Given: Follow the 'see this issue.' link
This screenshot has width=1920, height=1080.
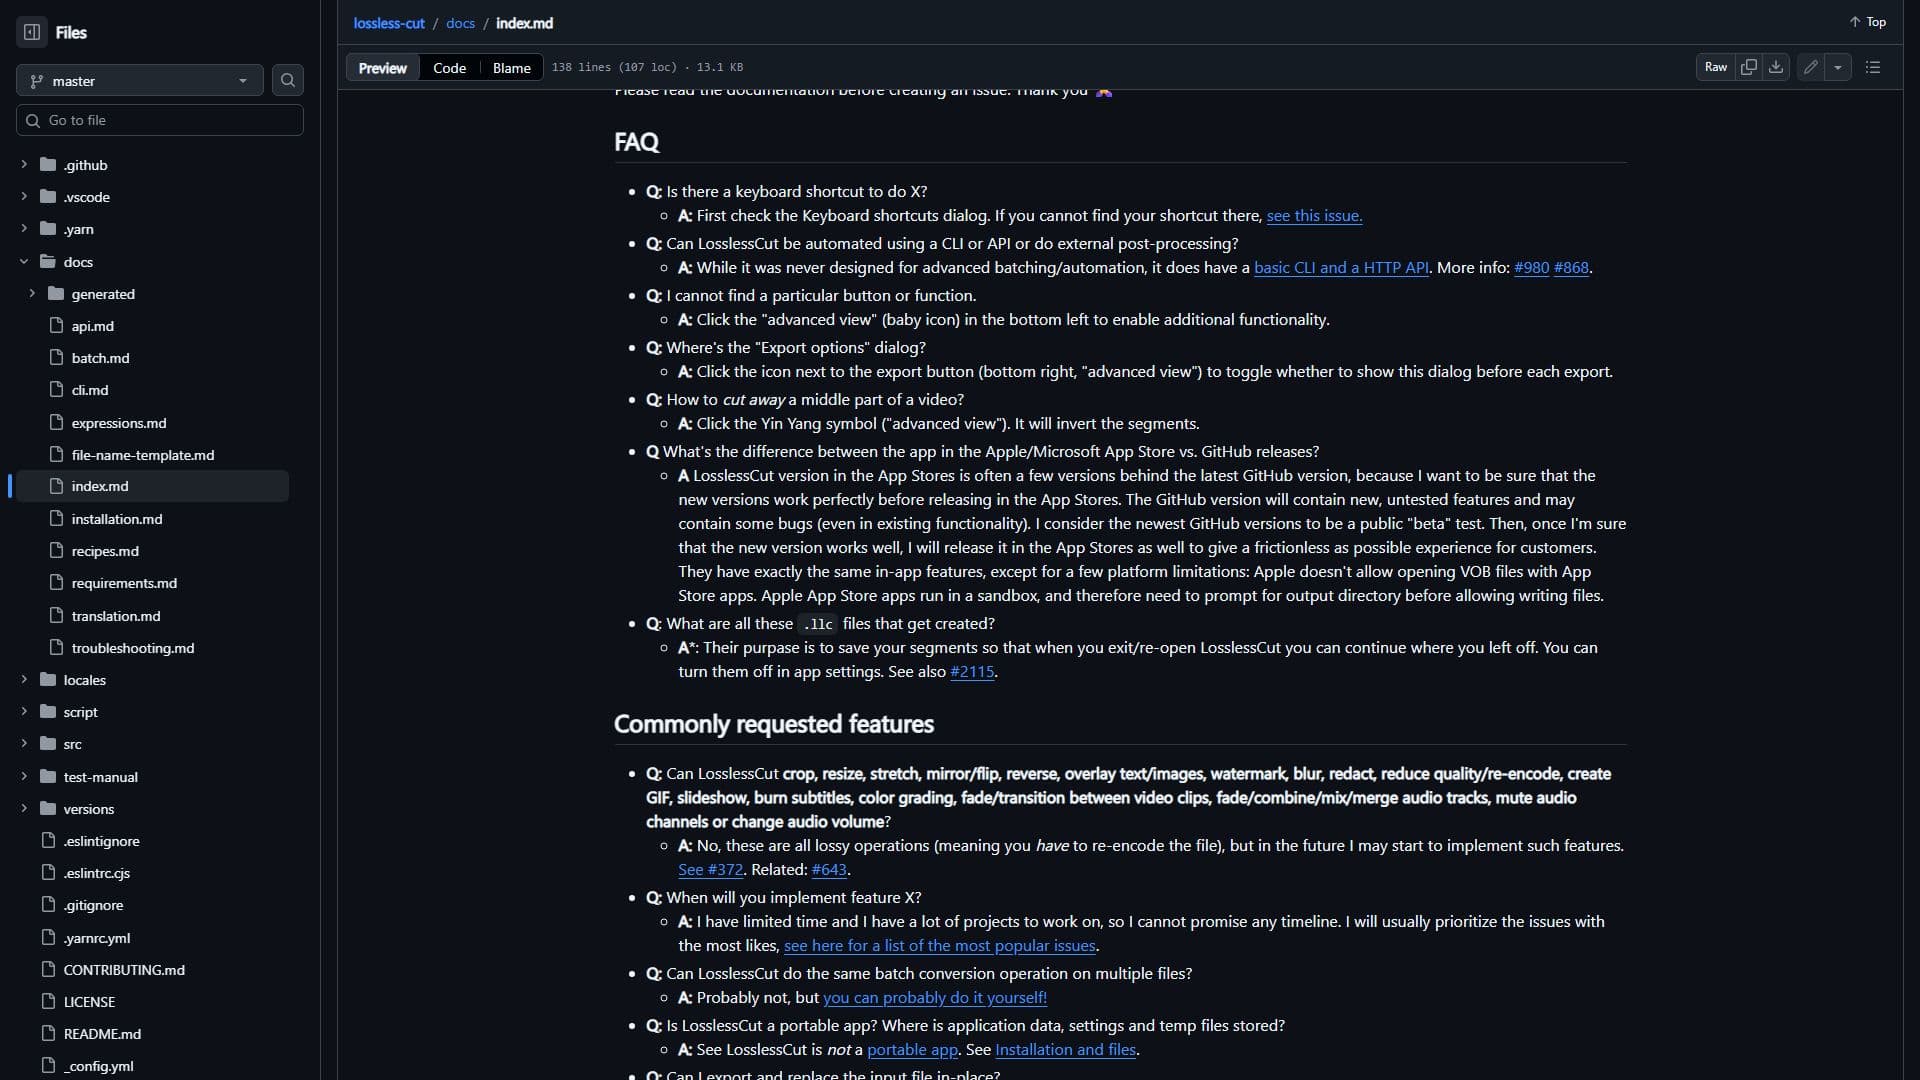Looking at the screenshot, I should [1314, 215].
